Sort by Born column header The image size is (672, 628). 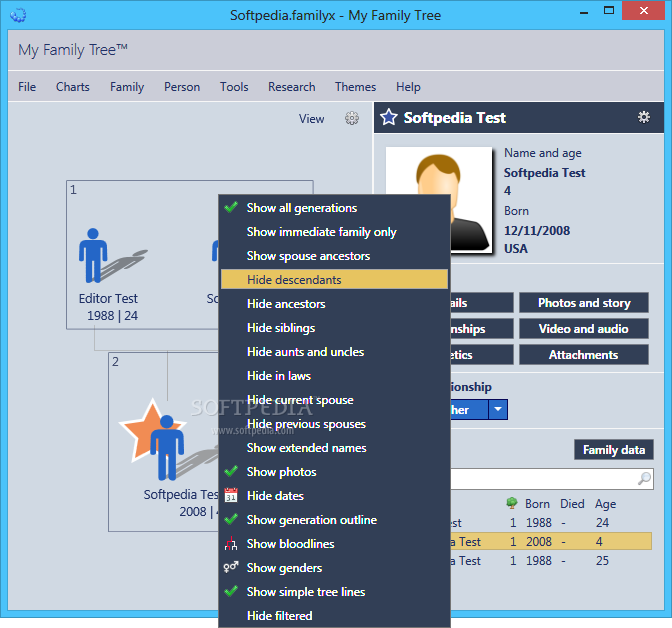537,504
